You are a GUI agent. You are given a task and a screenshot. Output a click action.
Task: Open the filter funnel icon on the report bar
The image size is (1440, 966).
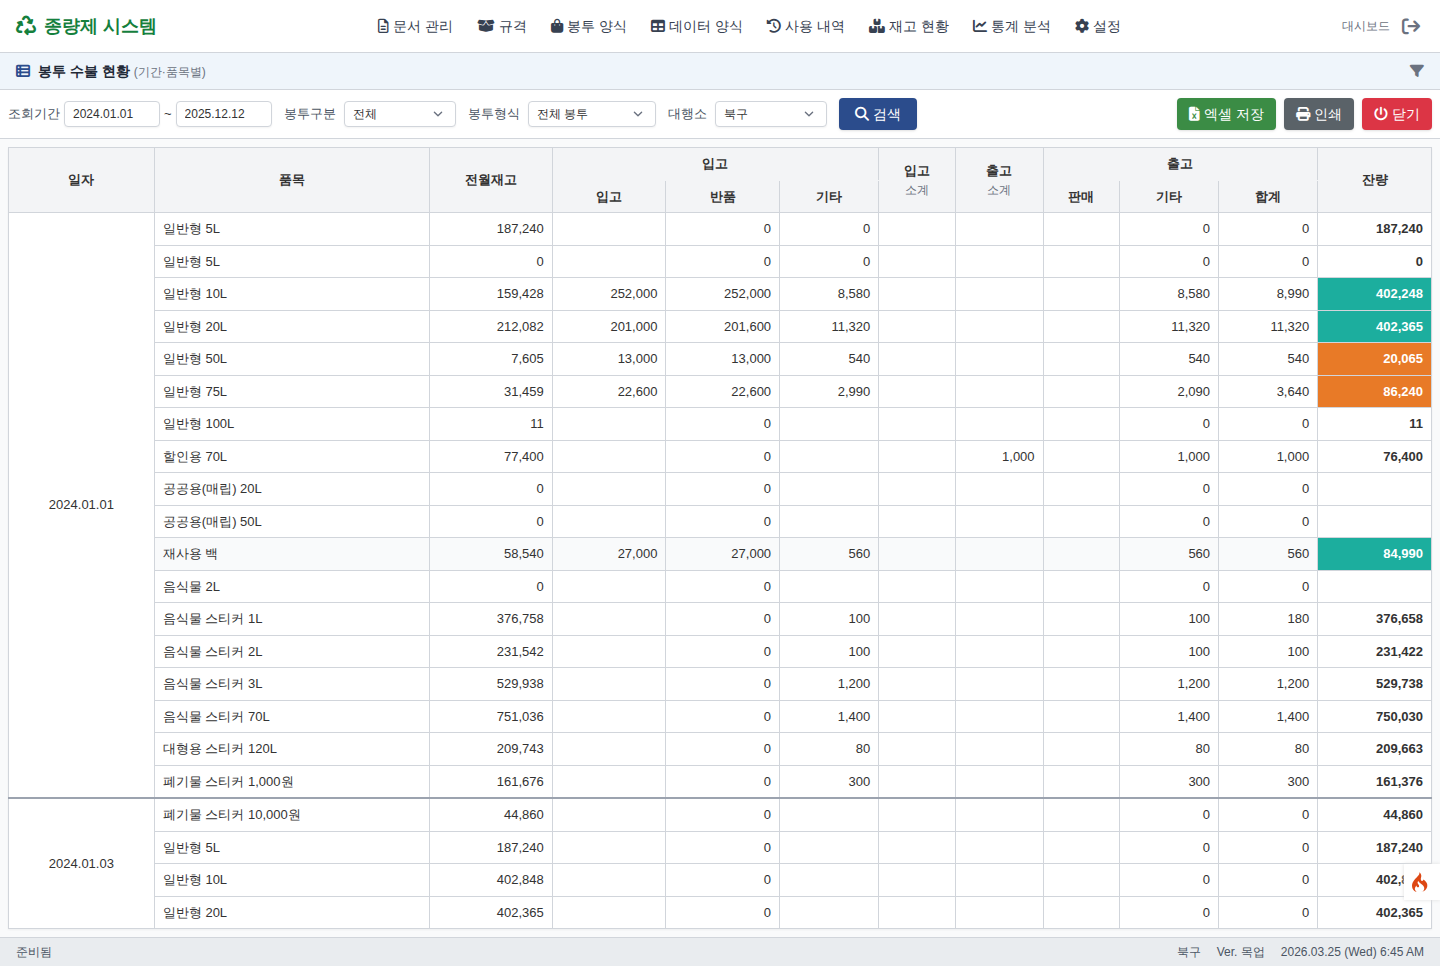(x=1416, y=71)
